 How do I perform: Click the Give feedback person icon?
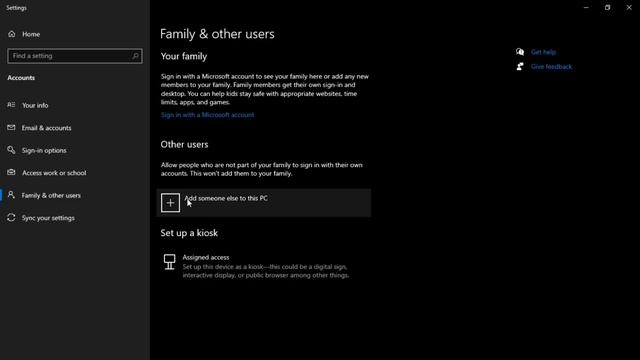pyautogui.click(x=520, y=67)
